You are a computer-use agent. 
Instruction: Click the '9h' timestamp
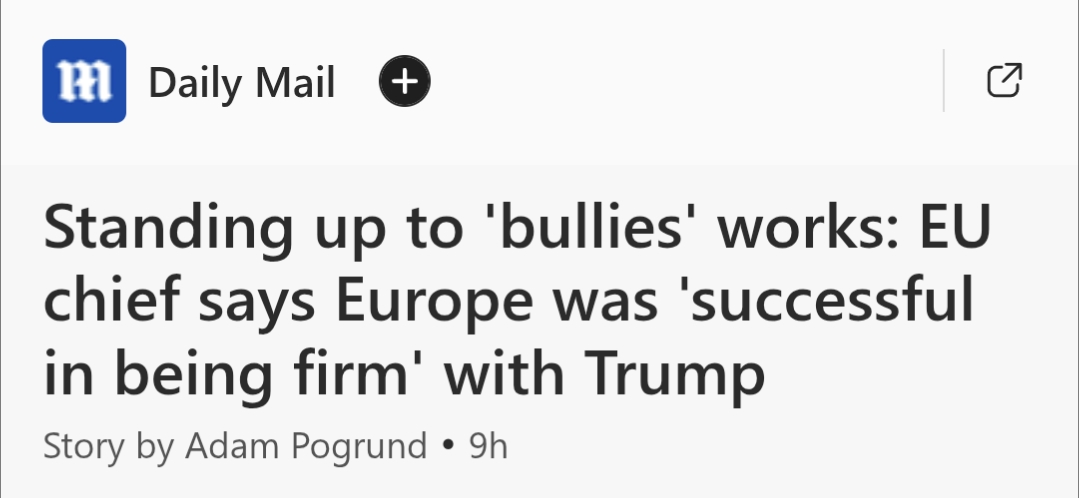coord(488,446)
